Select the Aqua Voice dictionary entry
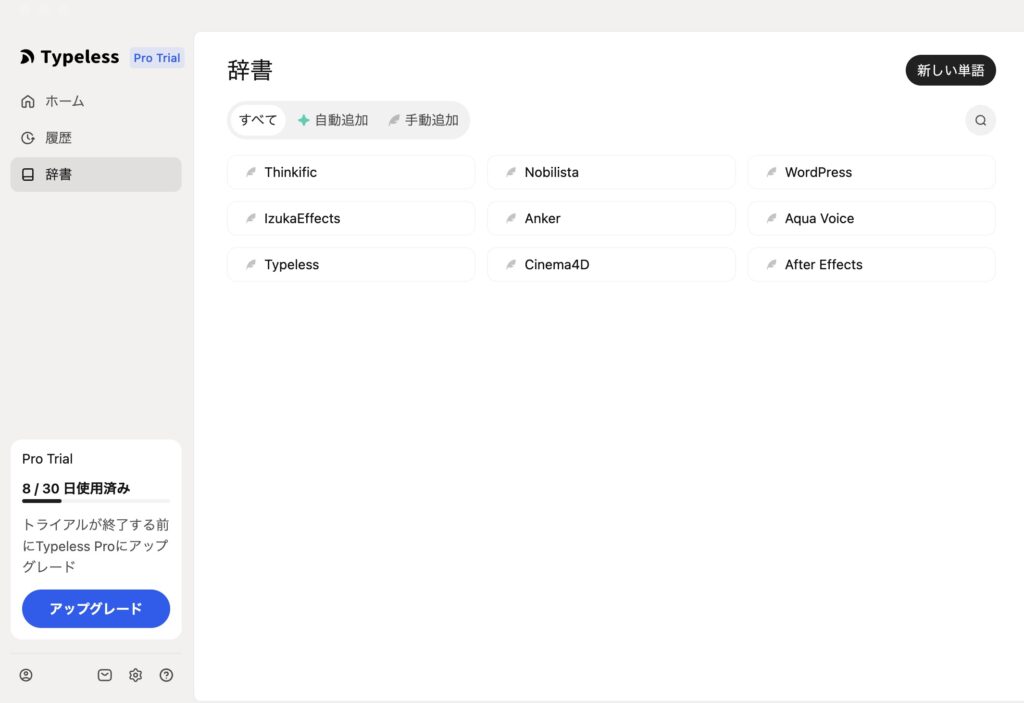 coord(871,218)
